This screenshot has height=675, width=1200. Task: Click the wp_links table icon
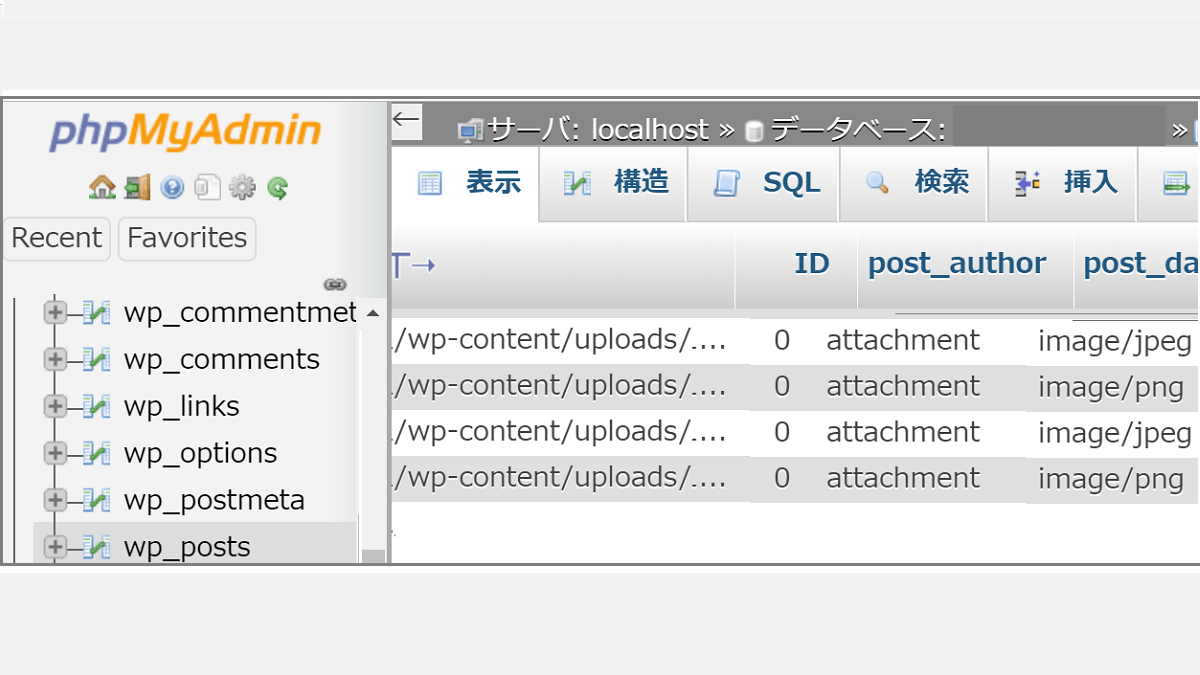point(96,406)
